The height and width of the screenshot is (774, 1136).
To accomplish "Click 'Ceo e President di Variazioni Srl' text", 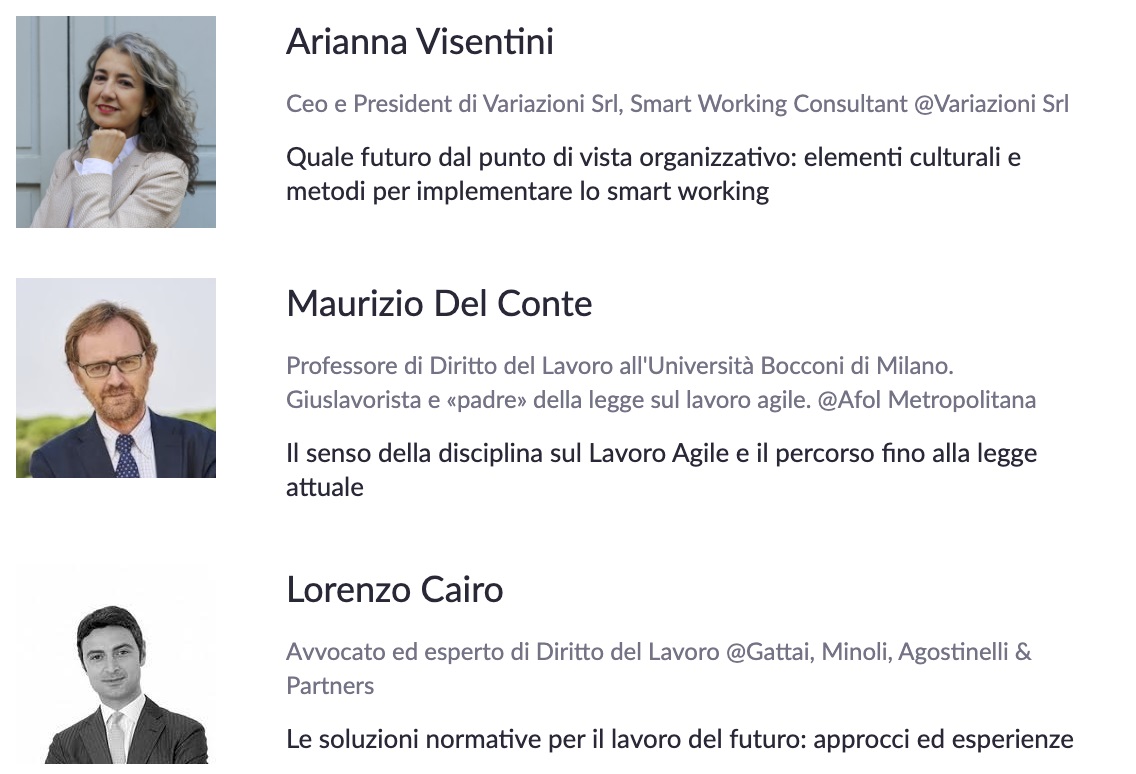I will [453, 104].
